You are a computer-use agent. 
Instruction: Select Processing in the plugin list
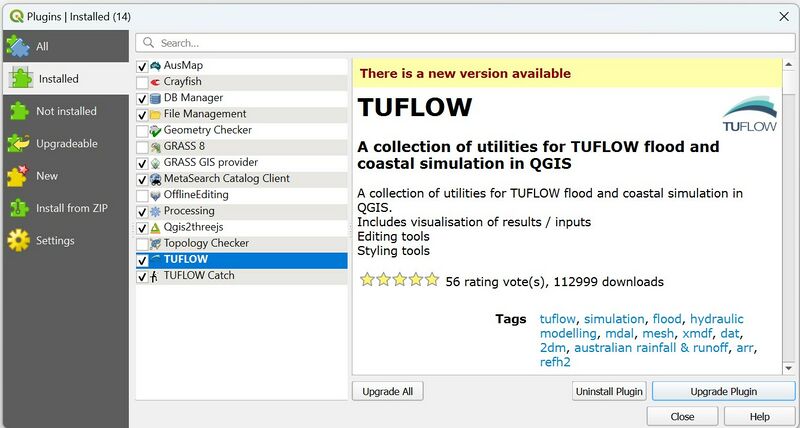coord(189,211)
